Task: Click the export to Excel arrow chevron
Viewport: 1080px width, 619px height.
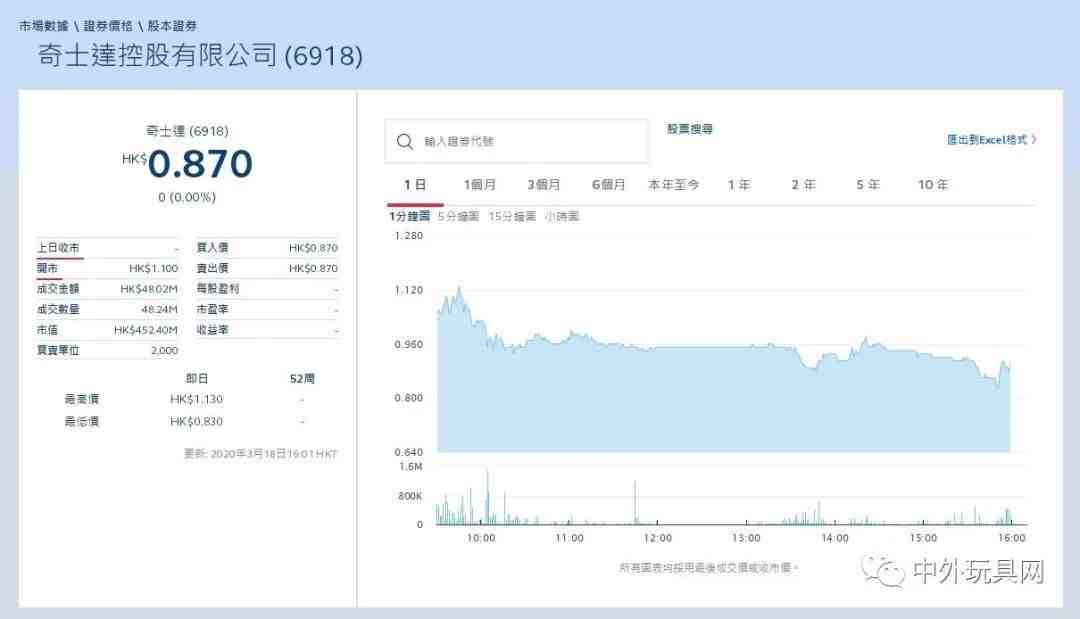Action: [x=1034, y=140]
